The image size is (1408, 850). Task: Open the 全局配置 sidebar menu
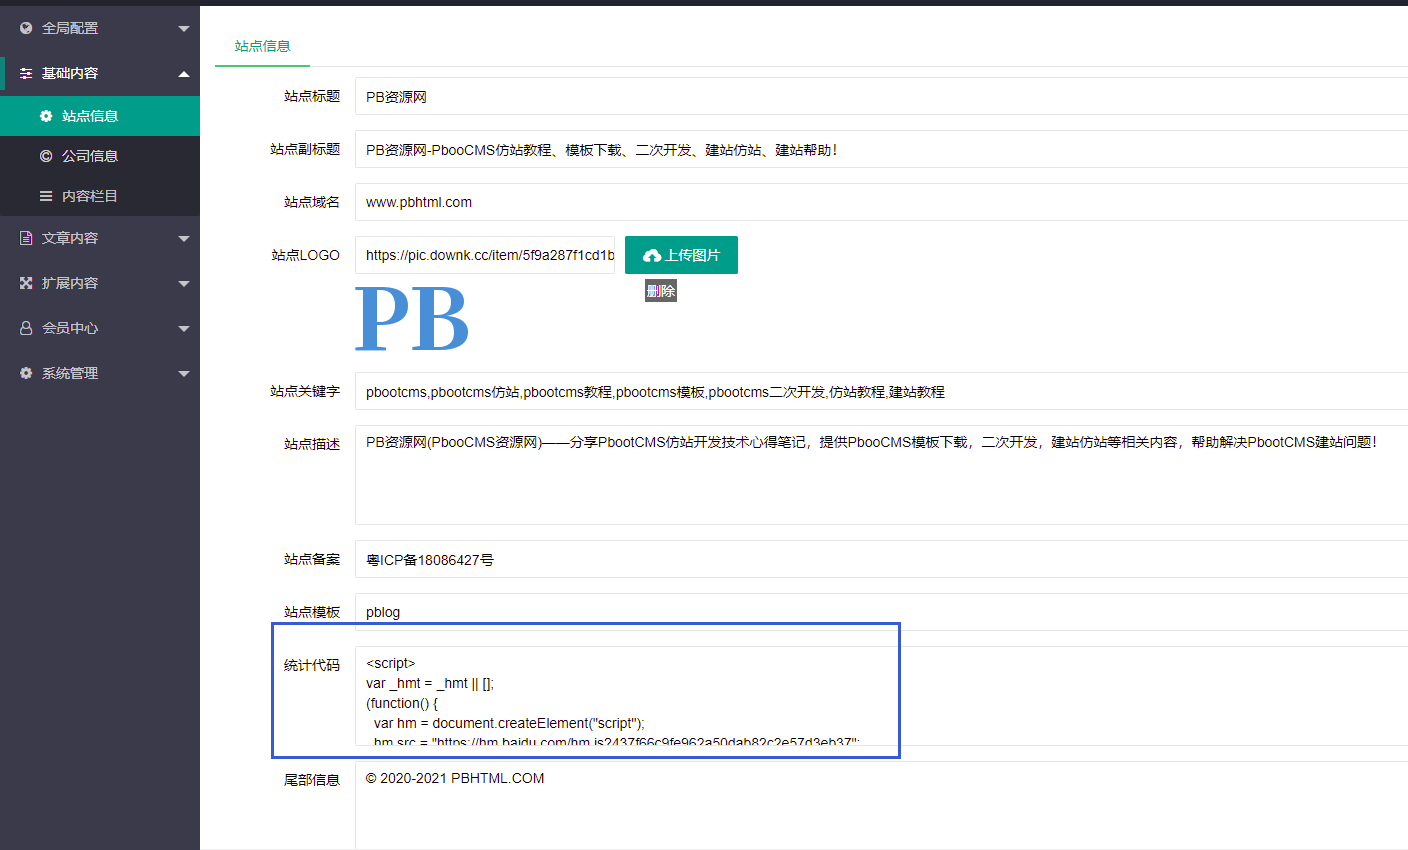click(100, 28)
